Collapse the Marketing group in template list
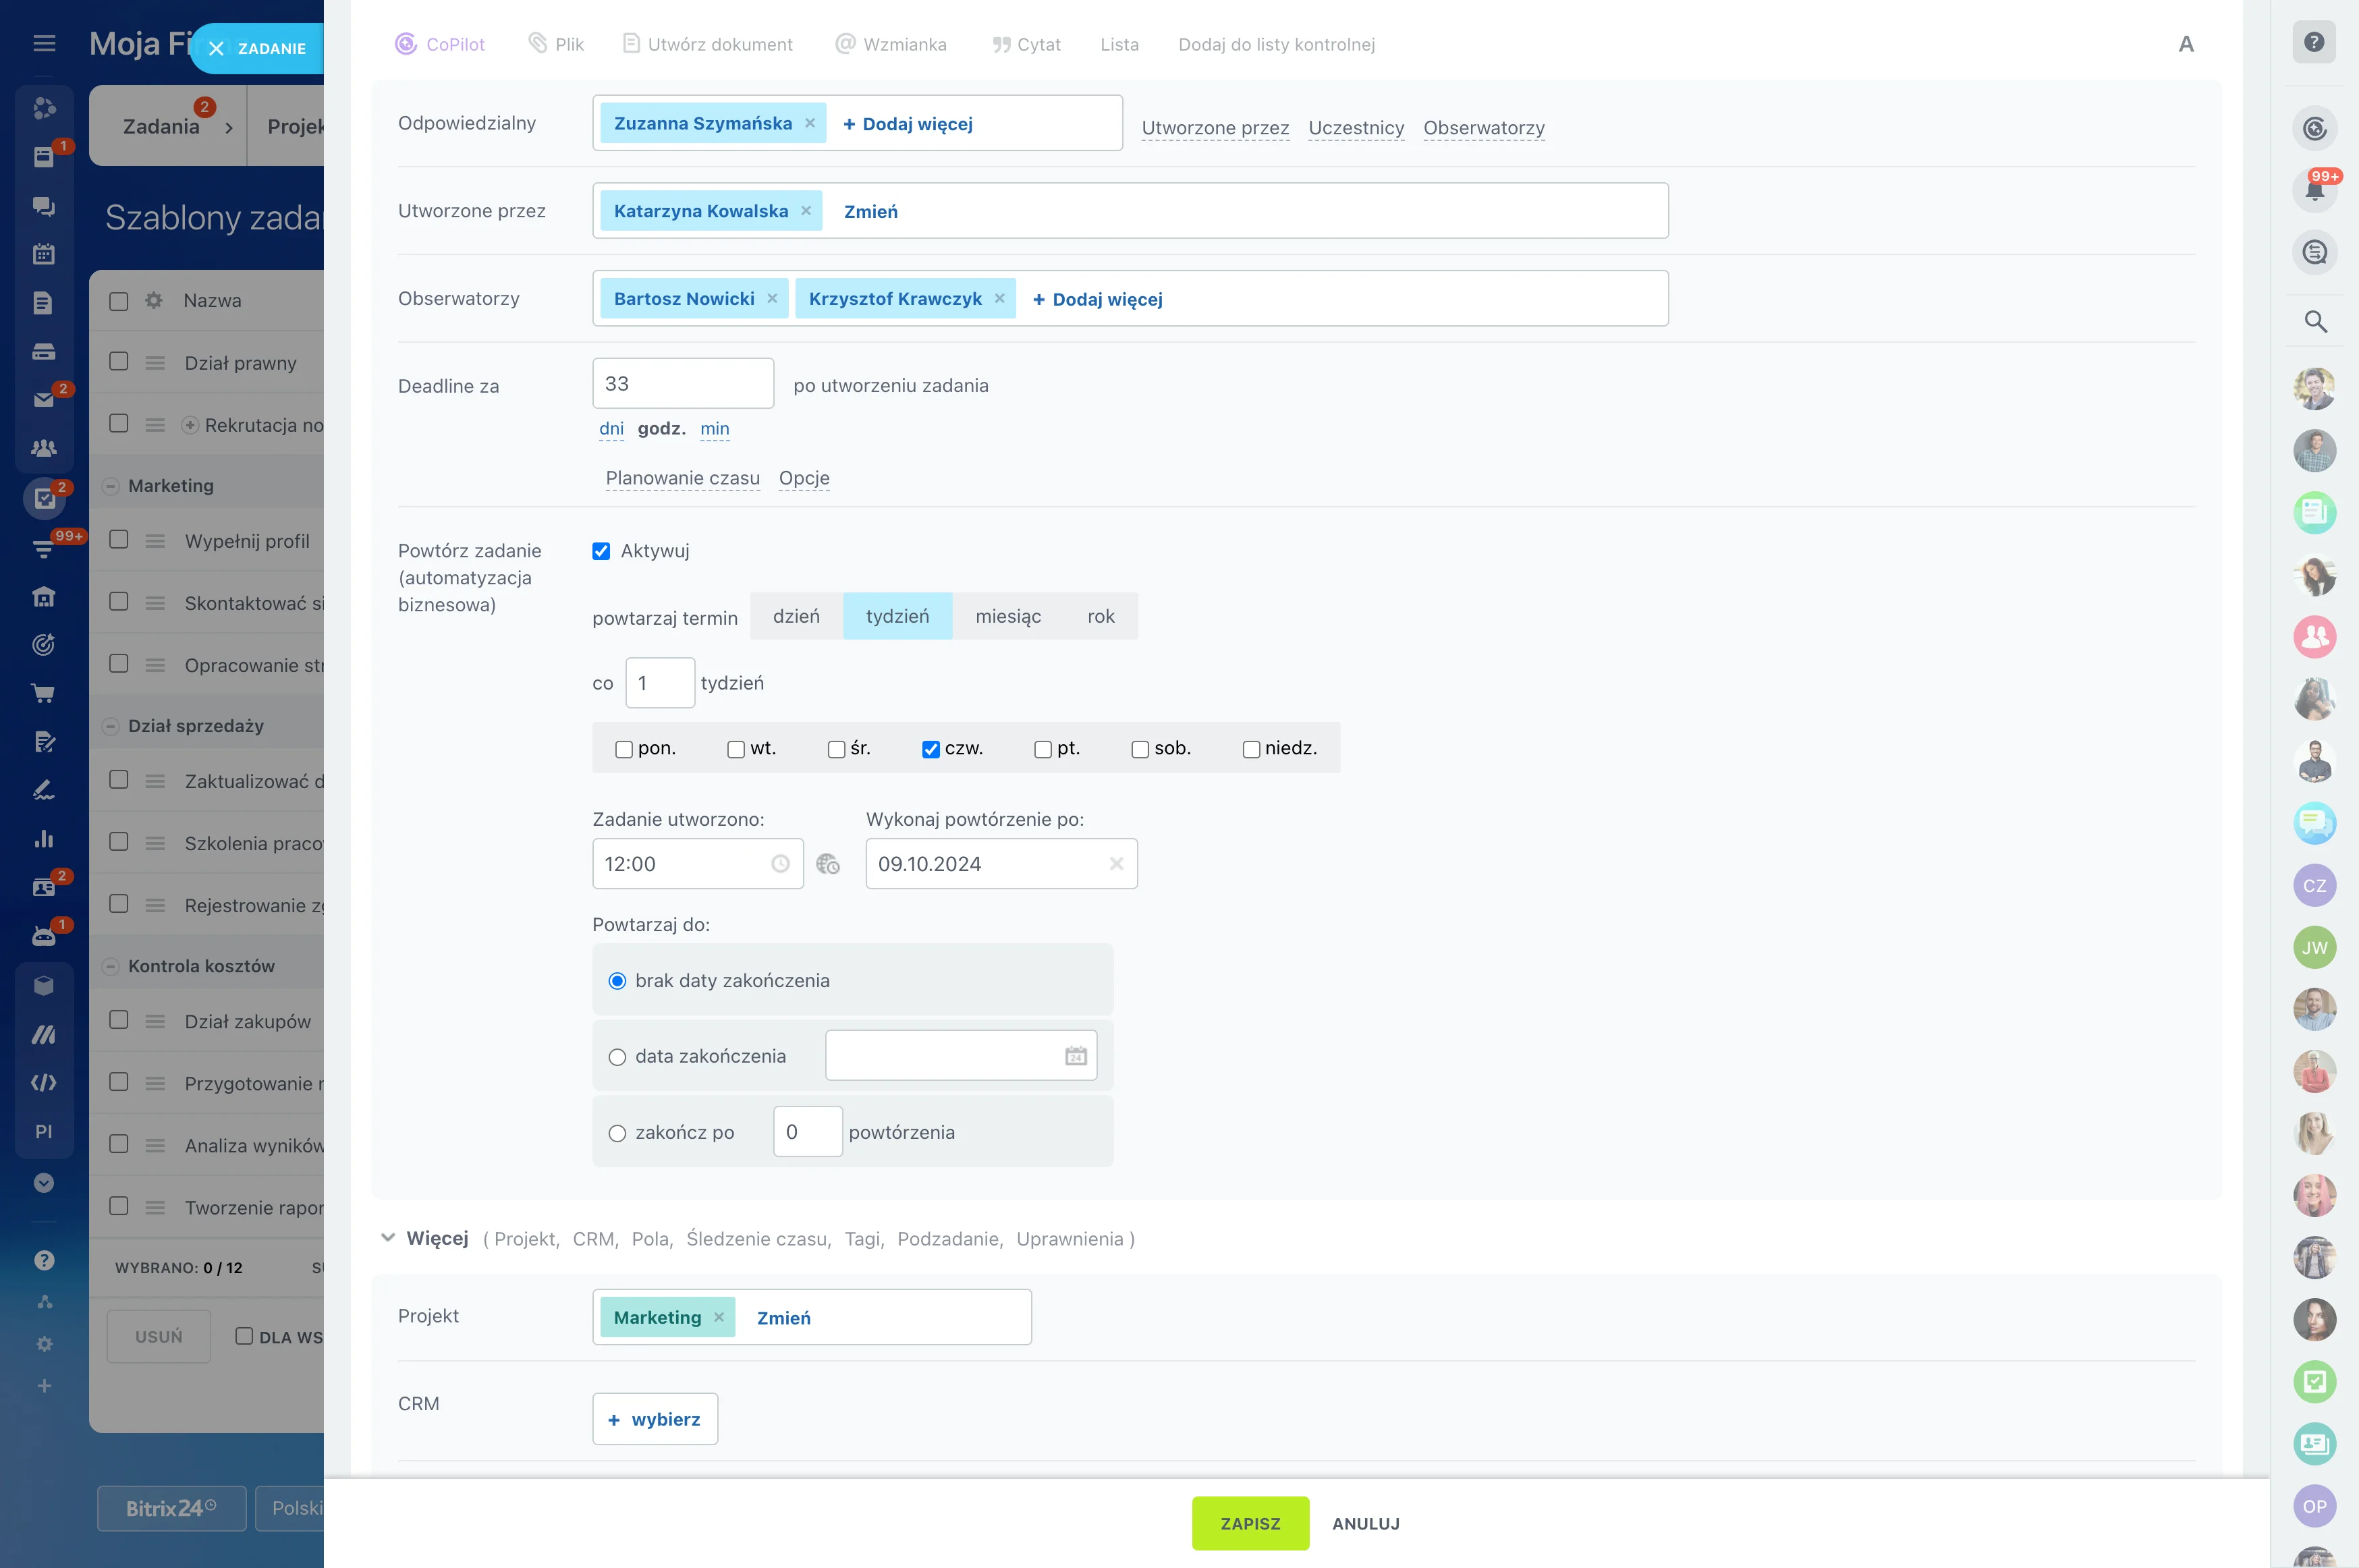Image resolution: width=2359 pixels, height=1568 pixels. coord(110,485)
